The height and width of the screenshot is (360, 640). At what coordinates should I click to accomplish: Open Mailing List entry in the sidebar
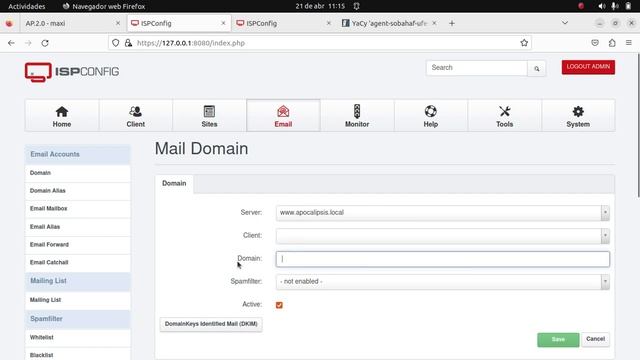coord(78,300)
